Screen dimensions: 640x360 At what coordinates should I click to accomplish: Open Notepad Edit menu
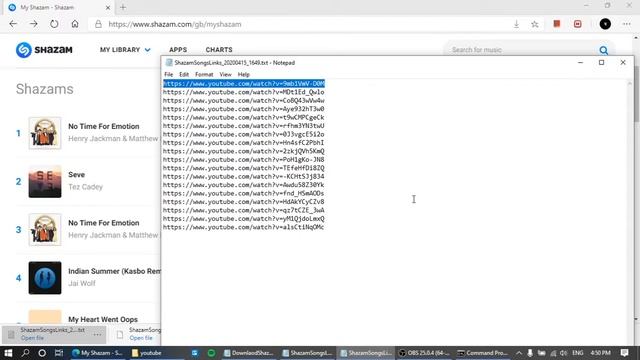184,74
